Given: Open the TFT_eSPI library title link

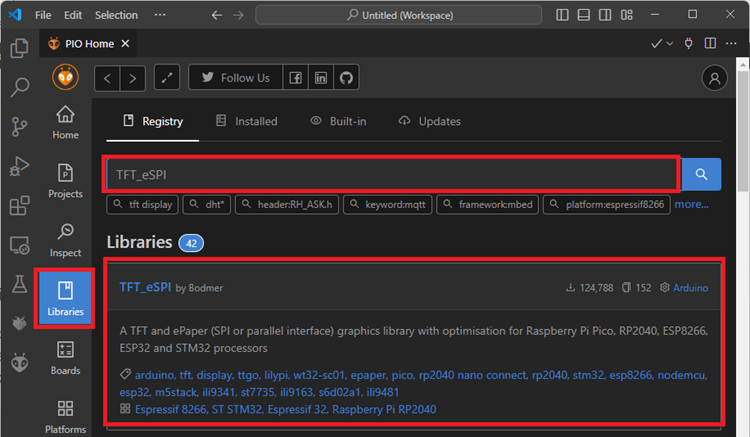Looking at the screenshot, I should [145, 287].
